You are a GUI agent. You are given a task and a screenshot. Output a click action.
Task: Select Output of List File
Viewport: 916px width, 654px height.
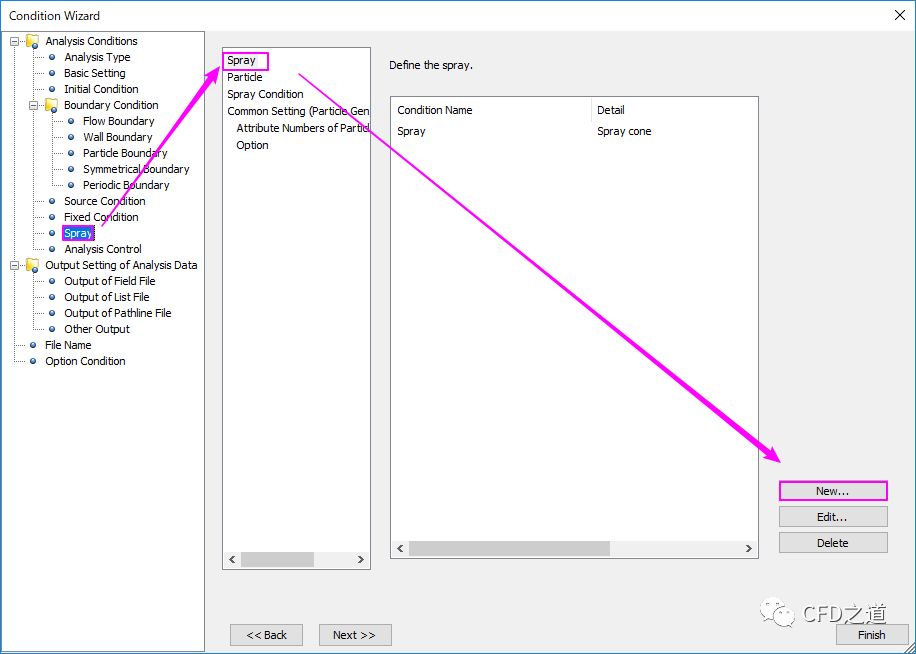tap(107, 297)
